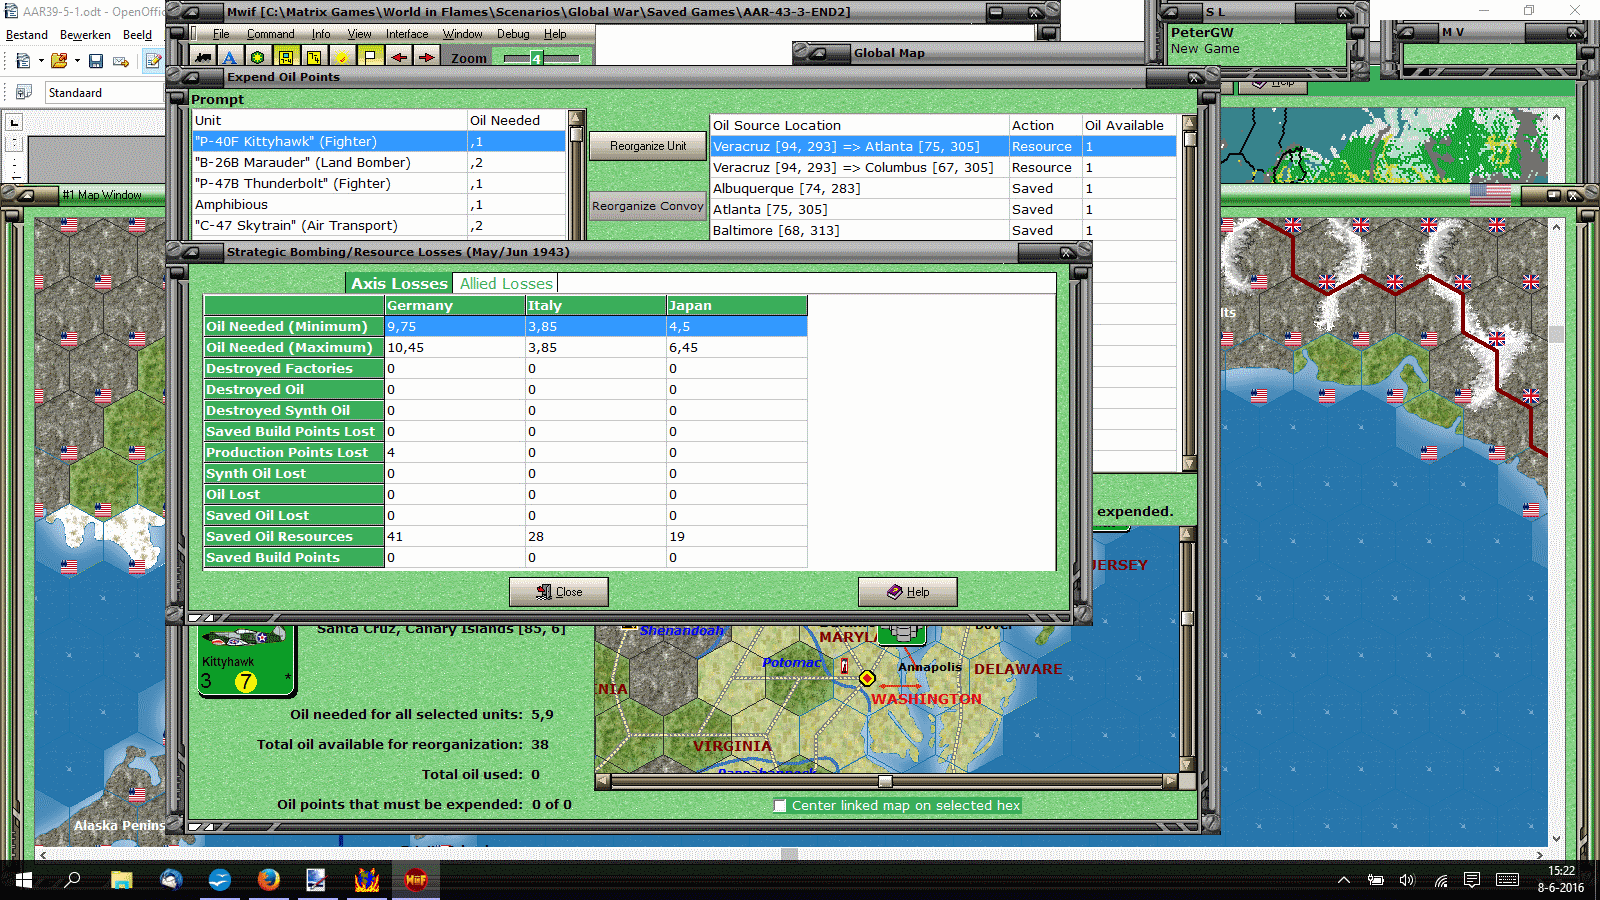Show hidden system tray icons
Viewport: 1600px width, 900px height.
point(1344,880)
